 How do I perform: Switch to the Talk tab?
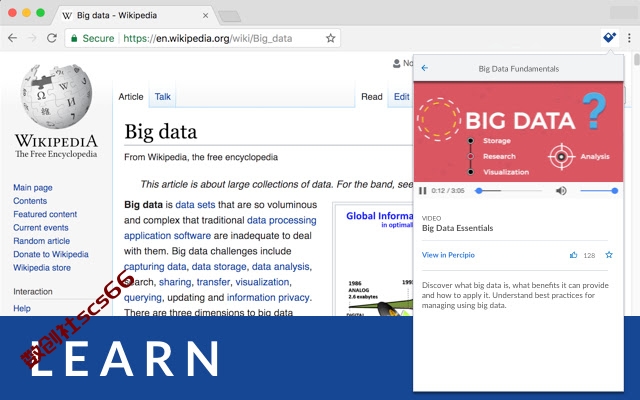(162, 97)
